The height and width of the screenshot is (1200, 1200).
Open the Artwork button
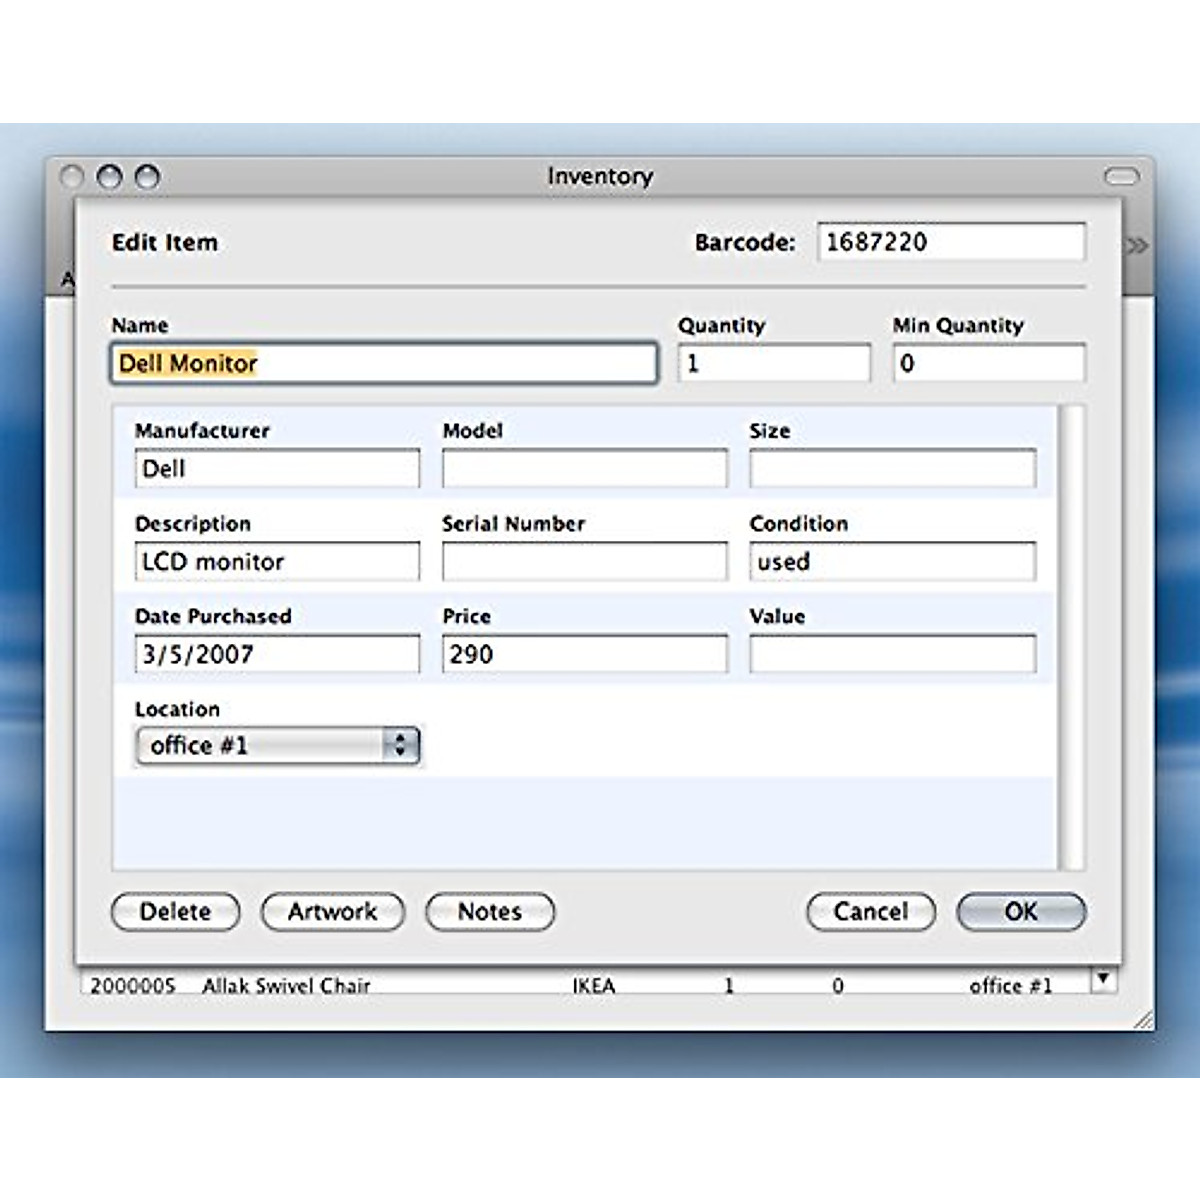point(332,912)
